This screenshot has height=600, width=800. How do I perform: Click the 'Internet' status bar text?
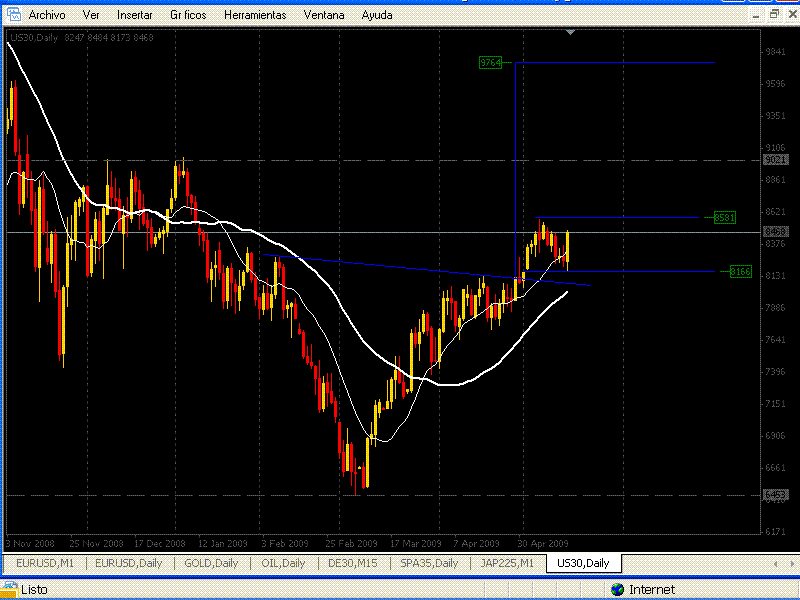(652, 589)
